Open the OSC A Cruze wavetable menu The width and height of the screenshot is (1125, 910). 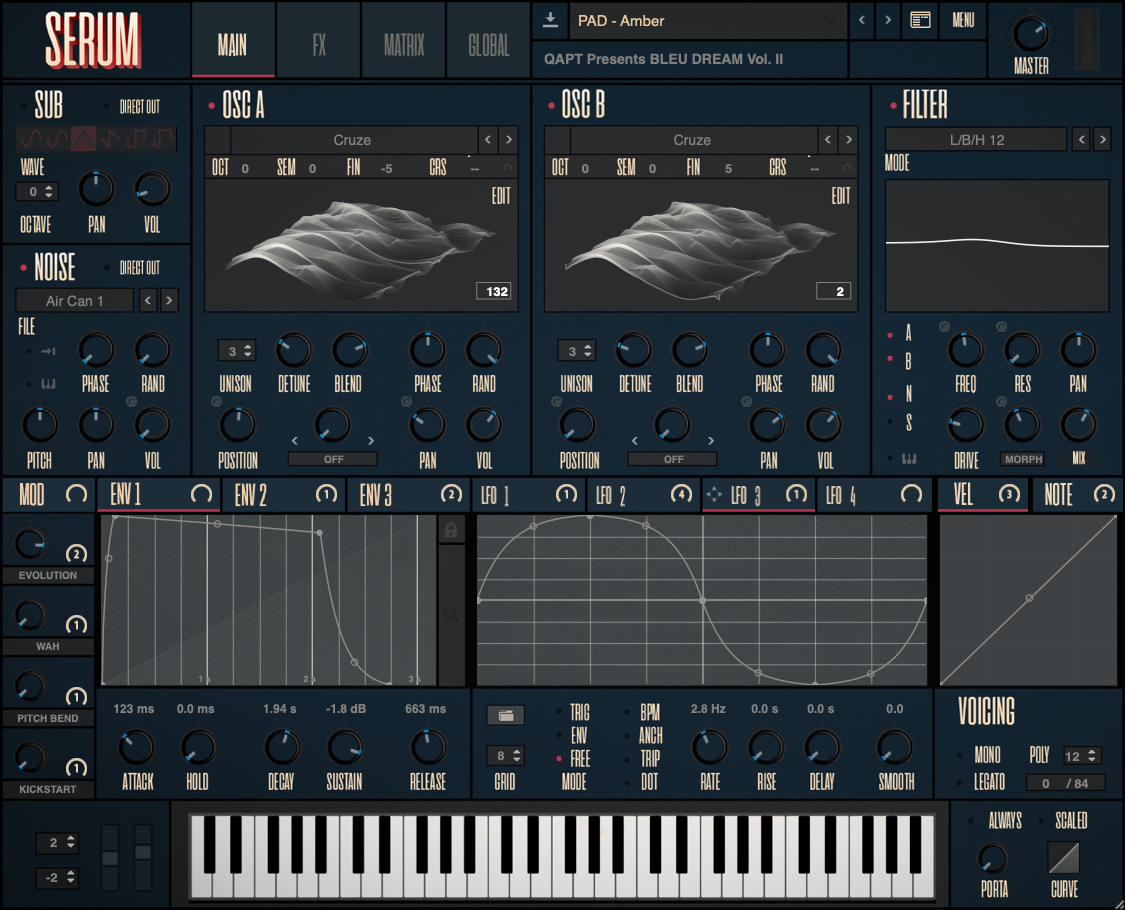tap(354, 140)
